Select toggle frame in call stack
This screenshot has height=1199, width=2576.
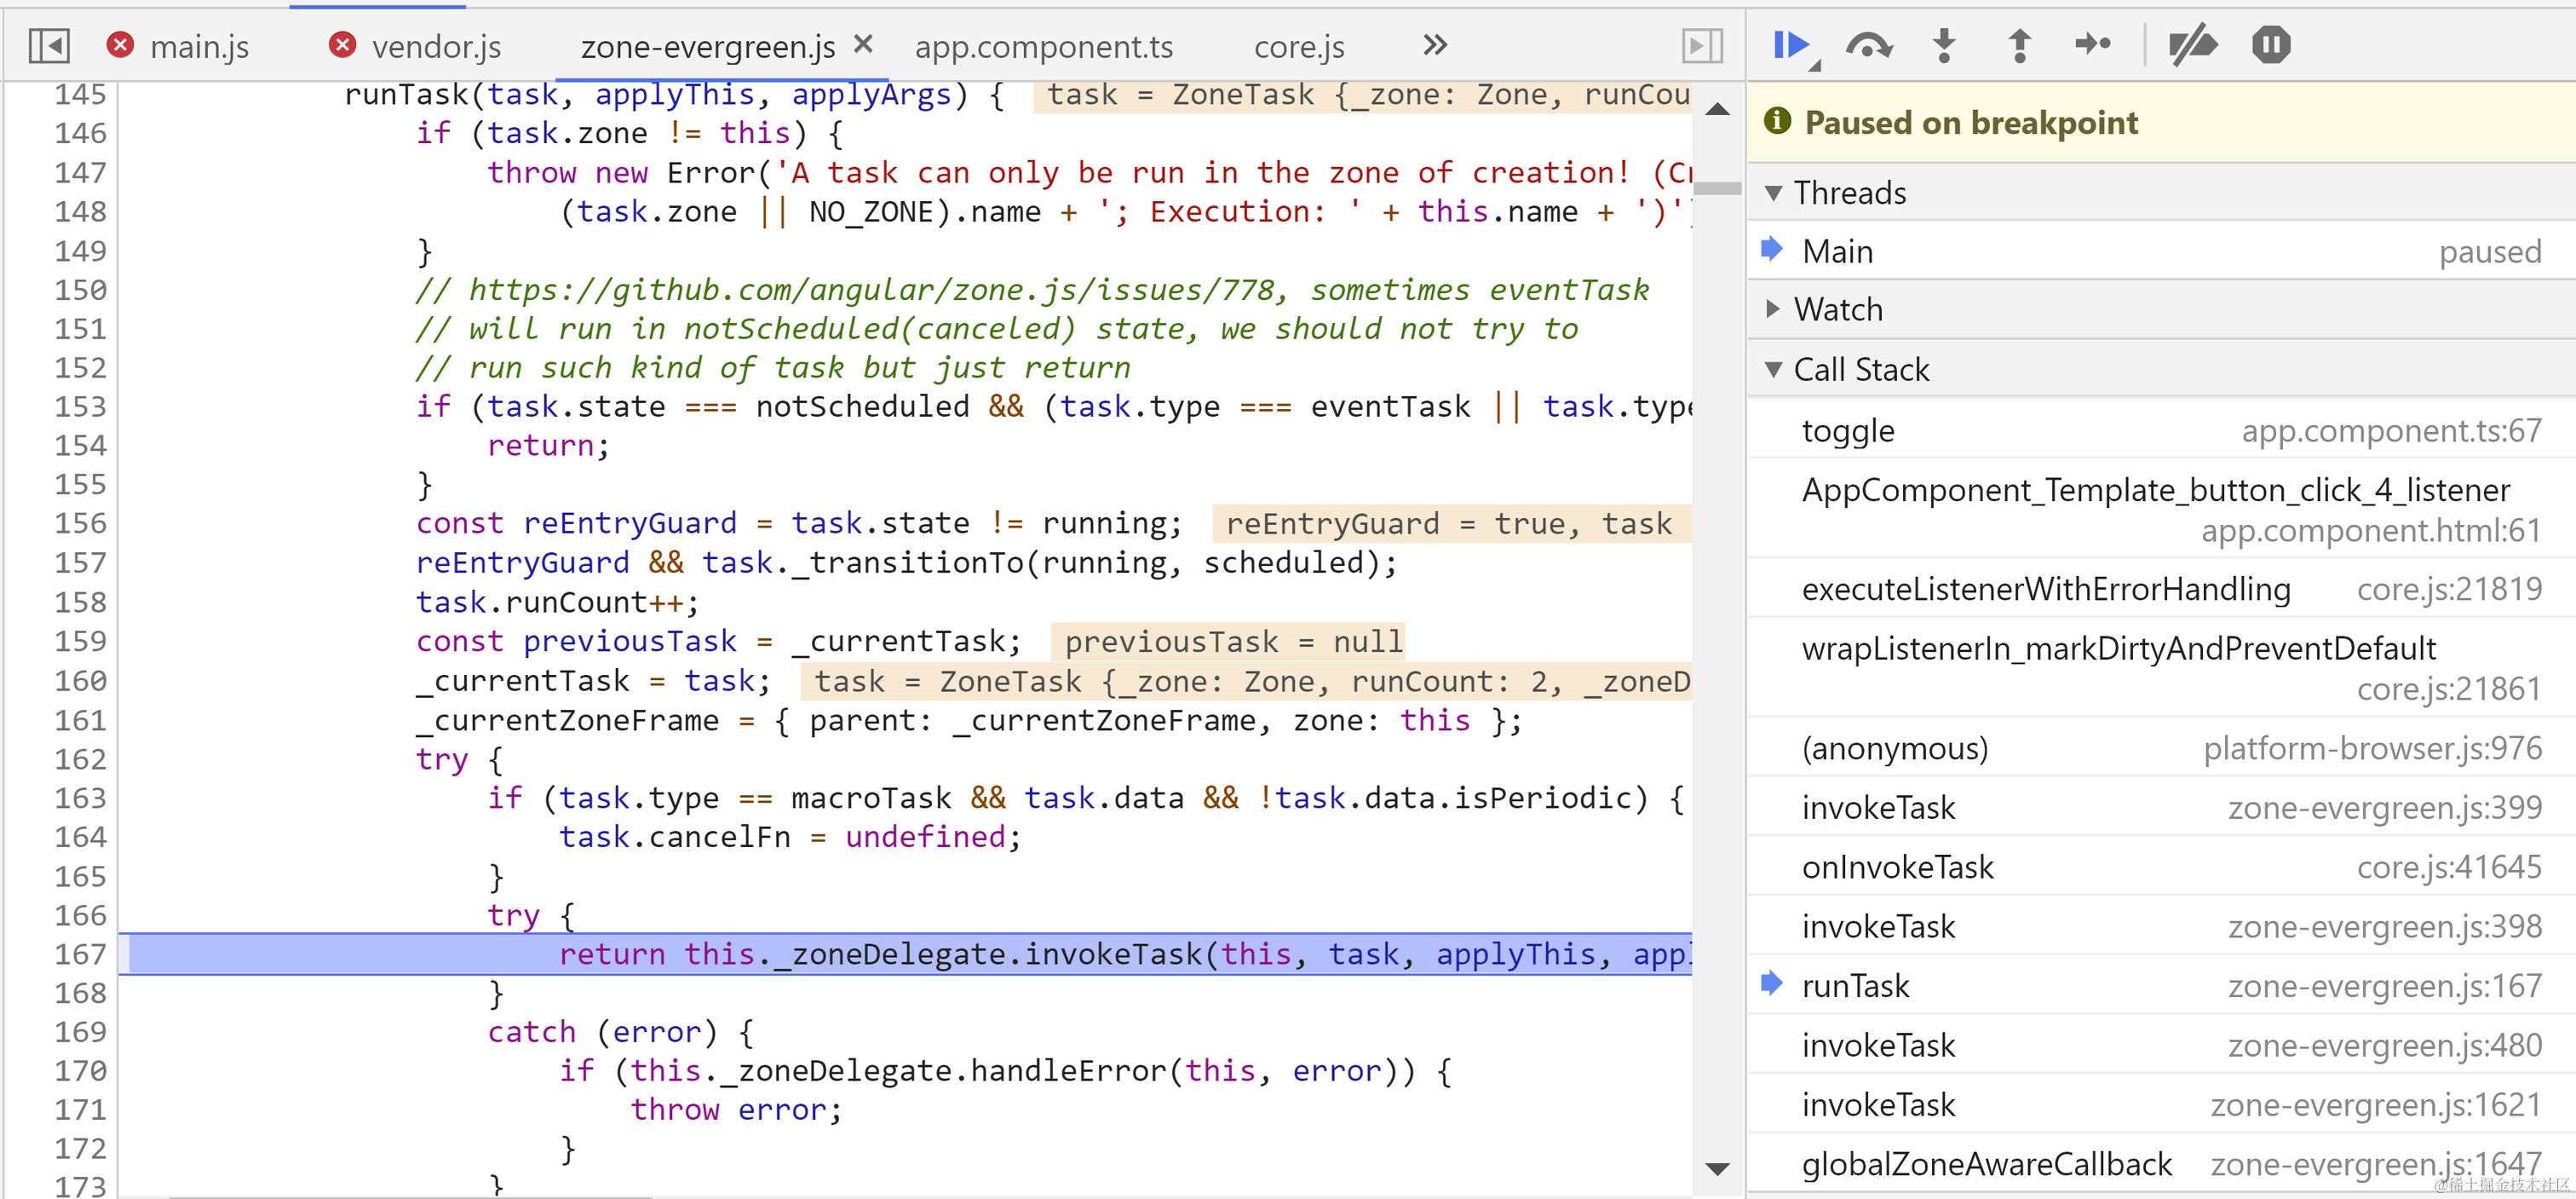coord(1848,431)
